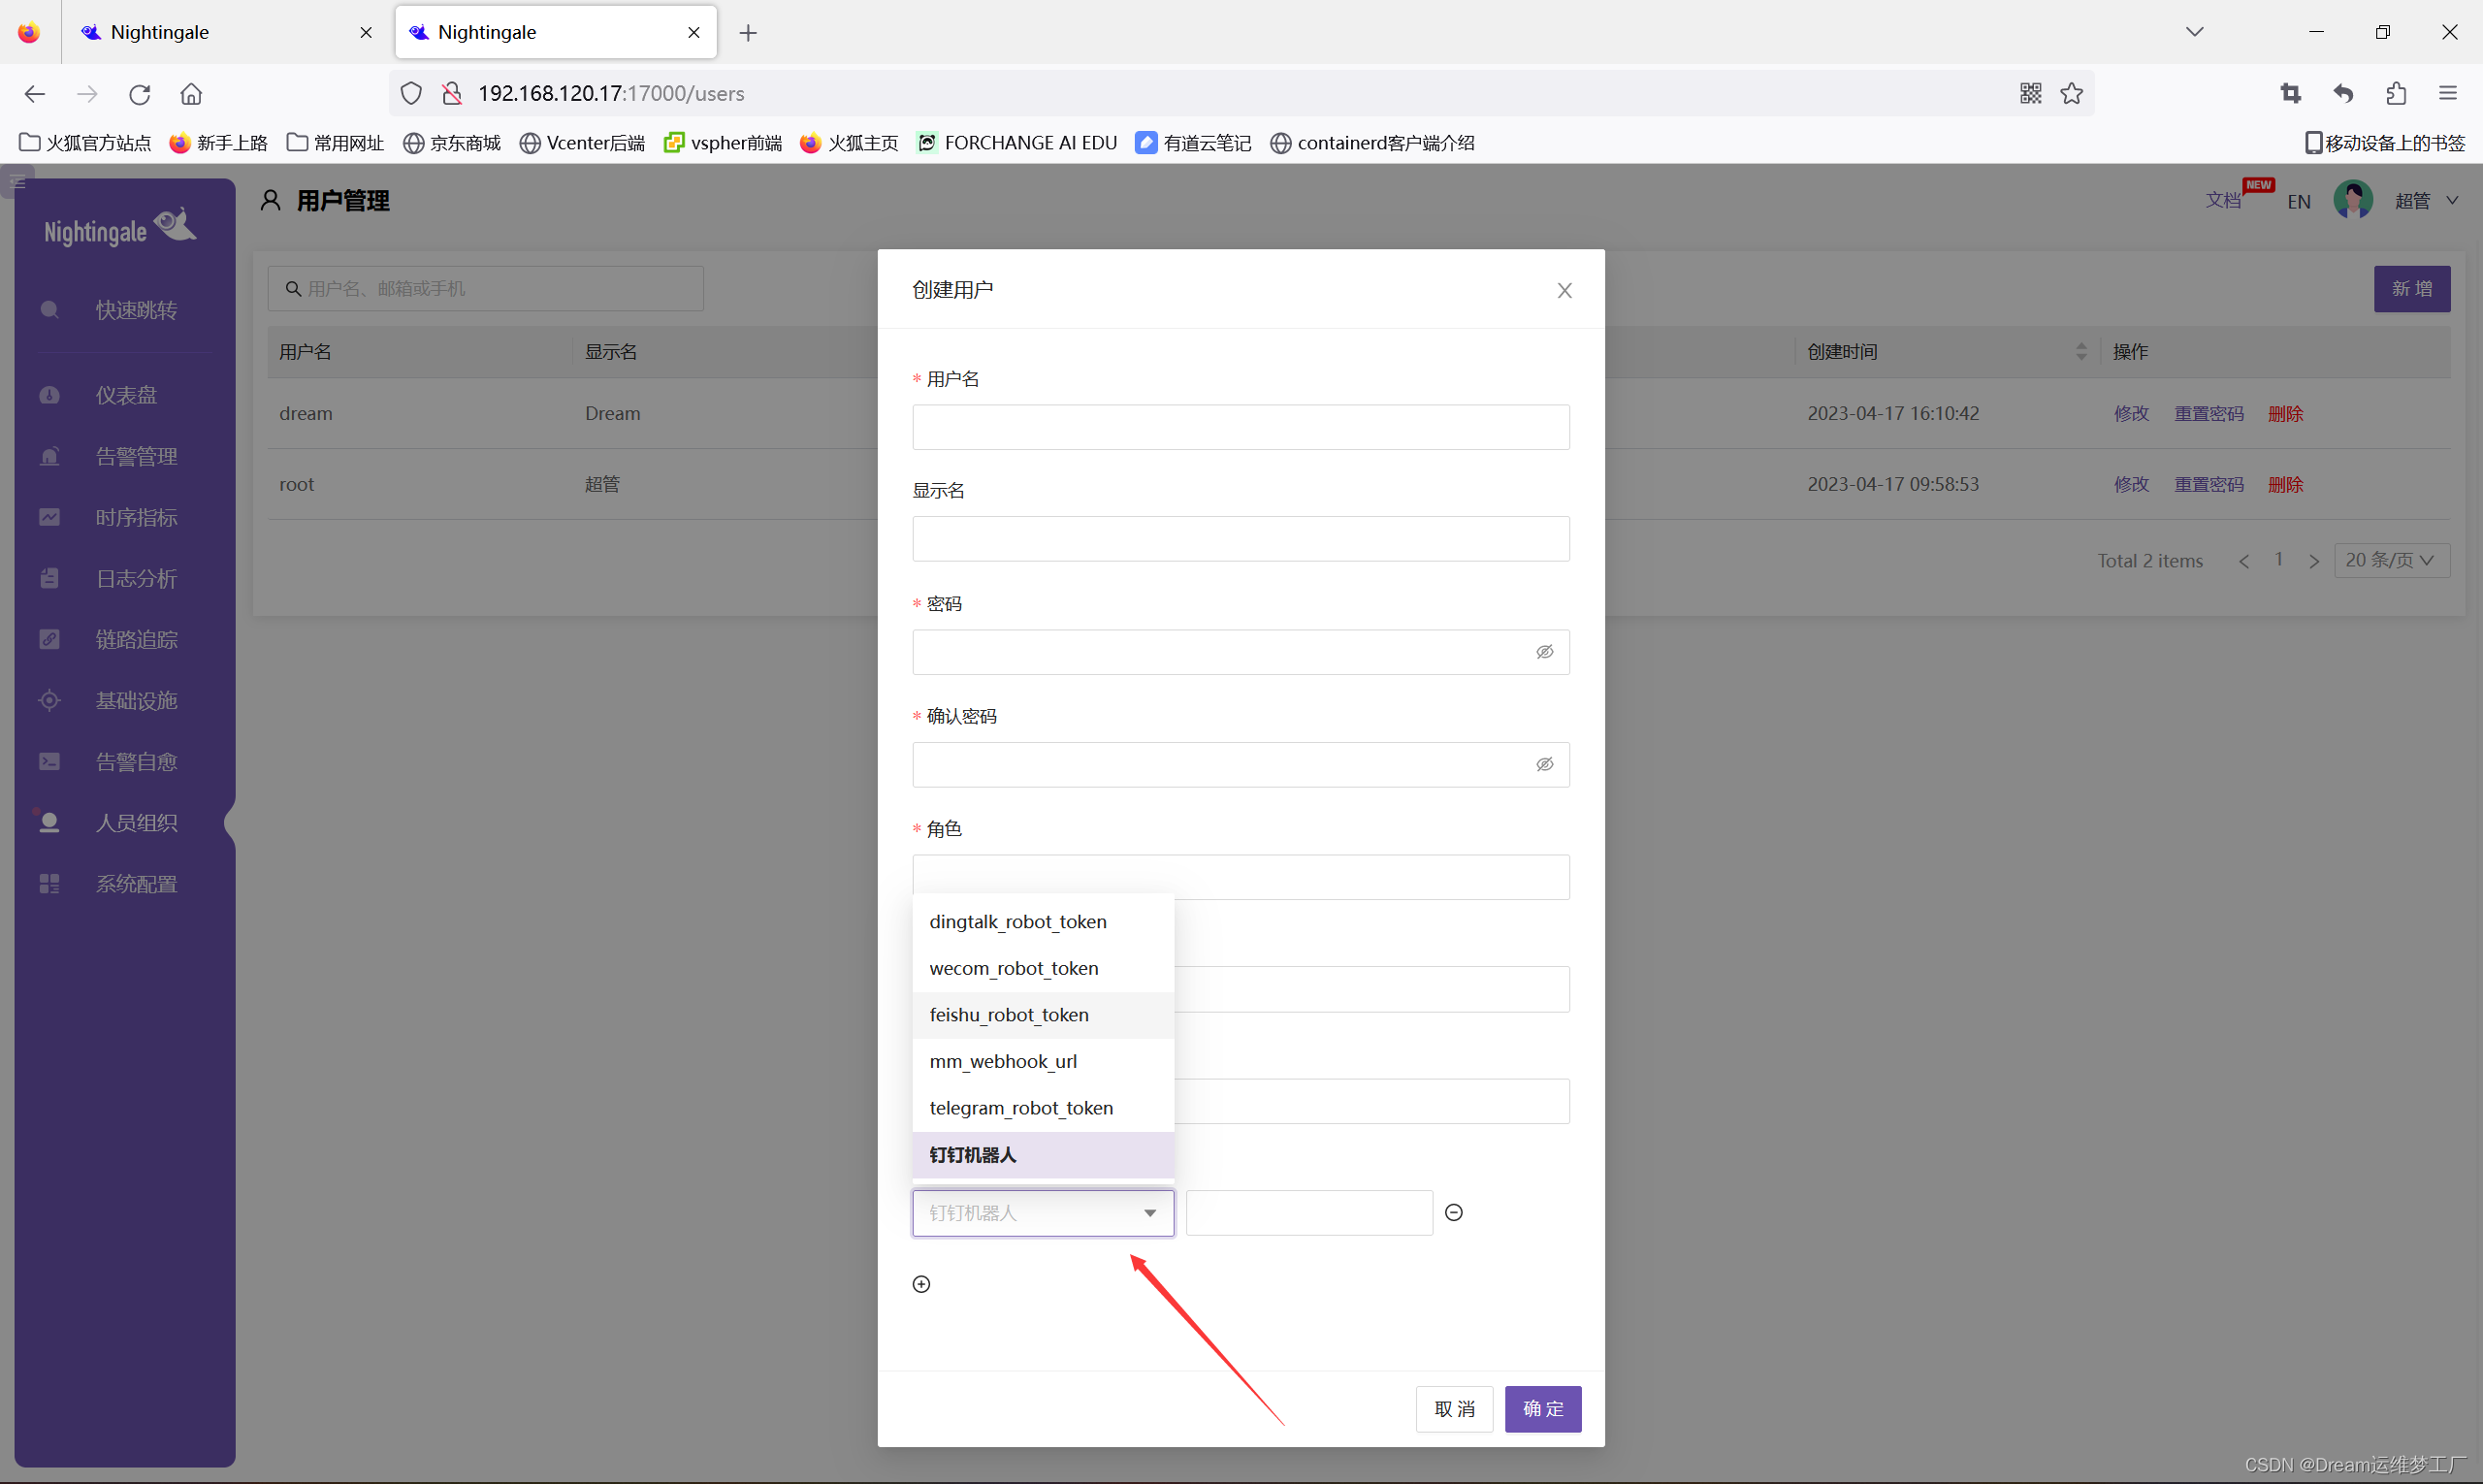Toggle confirm password visibility eye icon
Viewport: 2483px width, 1484px height.
click(x=1545, y=765)
